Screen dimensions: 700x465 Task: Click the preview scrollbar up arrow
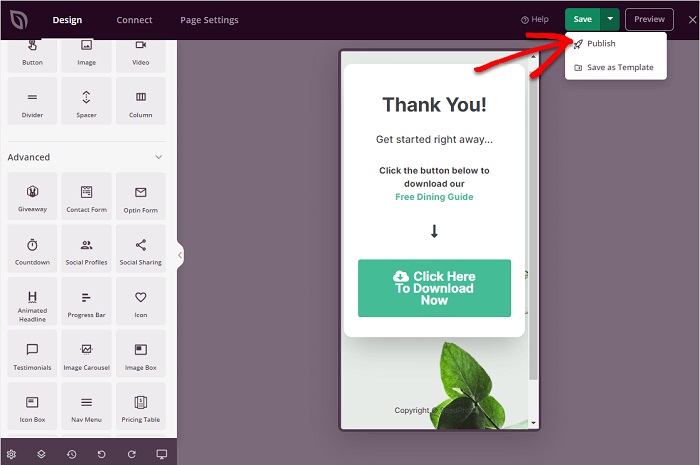[533, 57]
